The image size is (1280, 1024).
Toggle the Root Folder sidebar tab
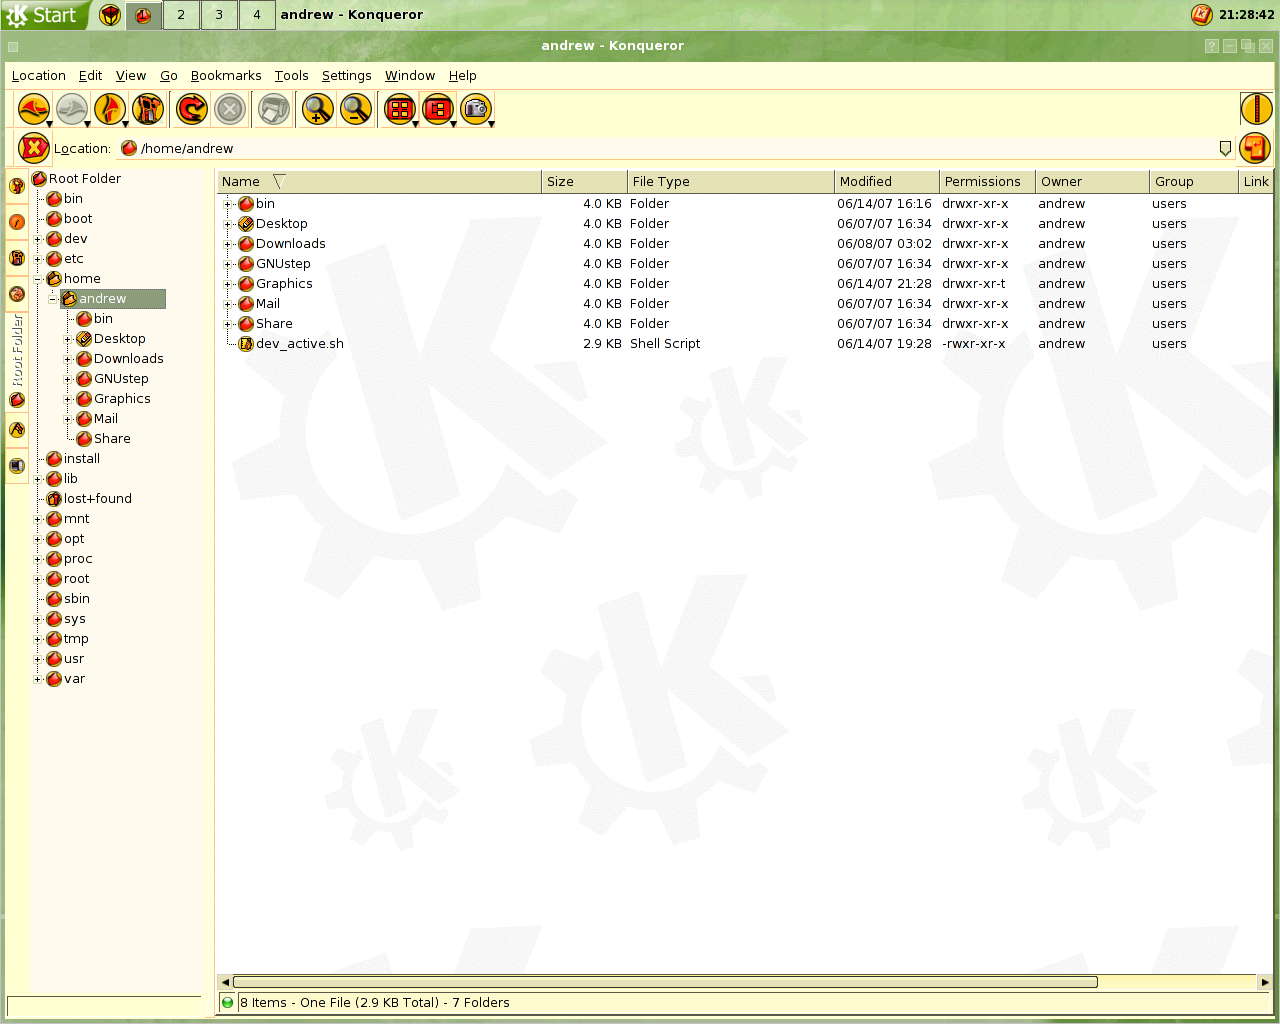[x=17, y=362]
